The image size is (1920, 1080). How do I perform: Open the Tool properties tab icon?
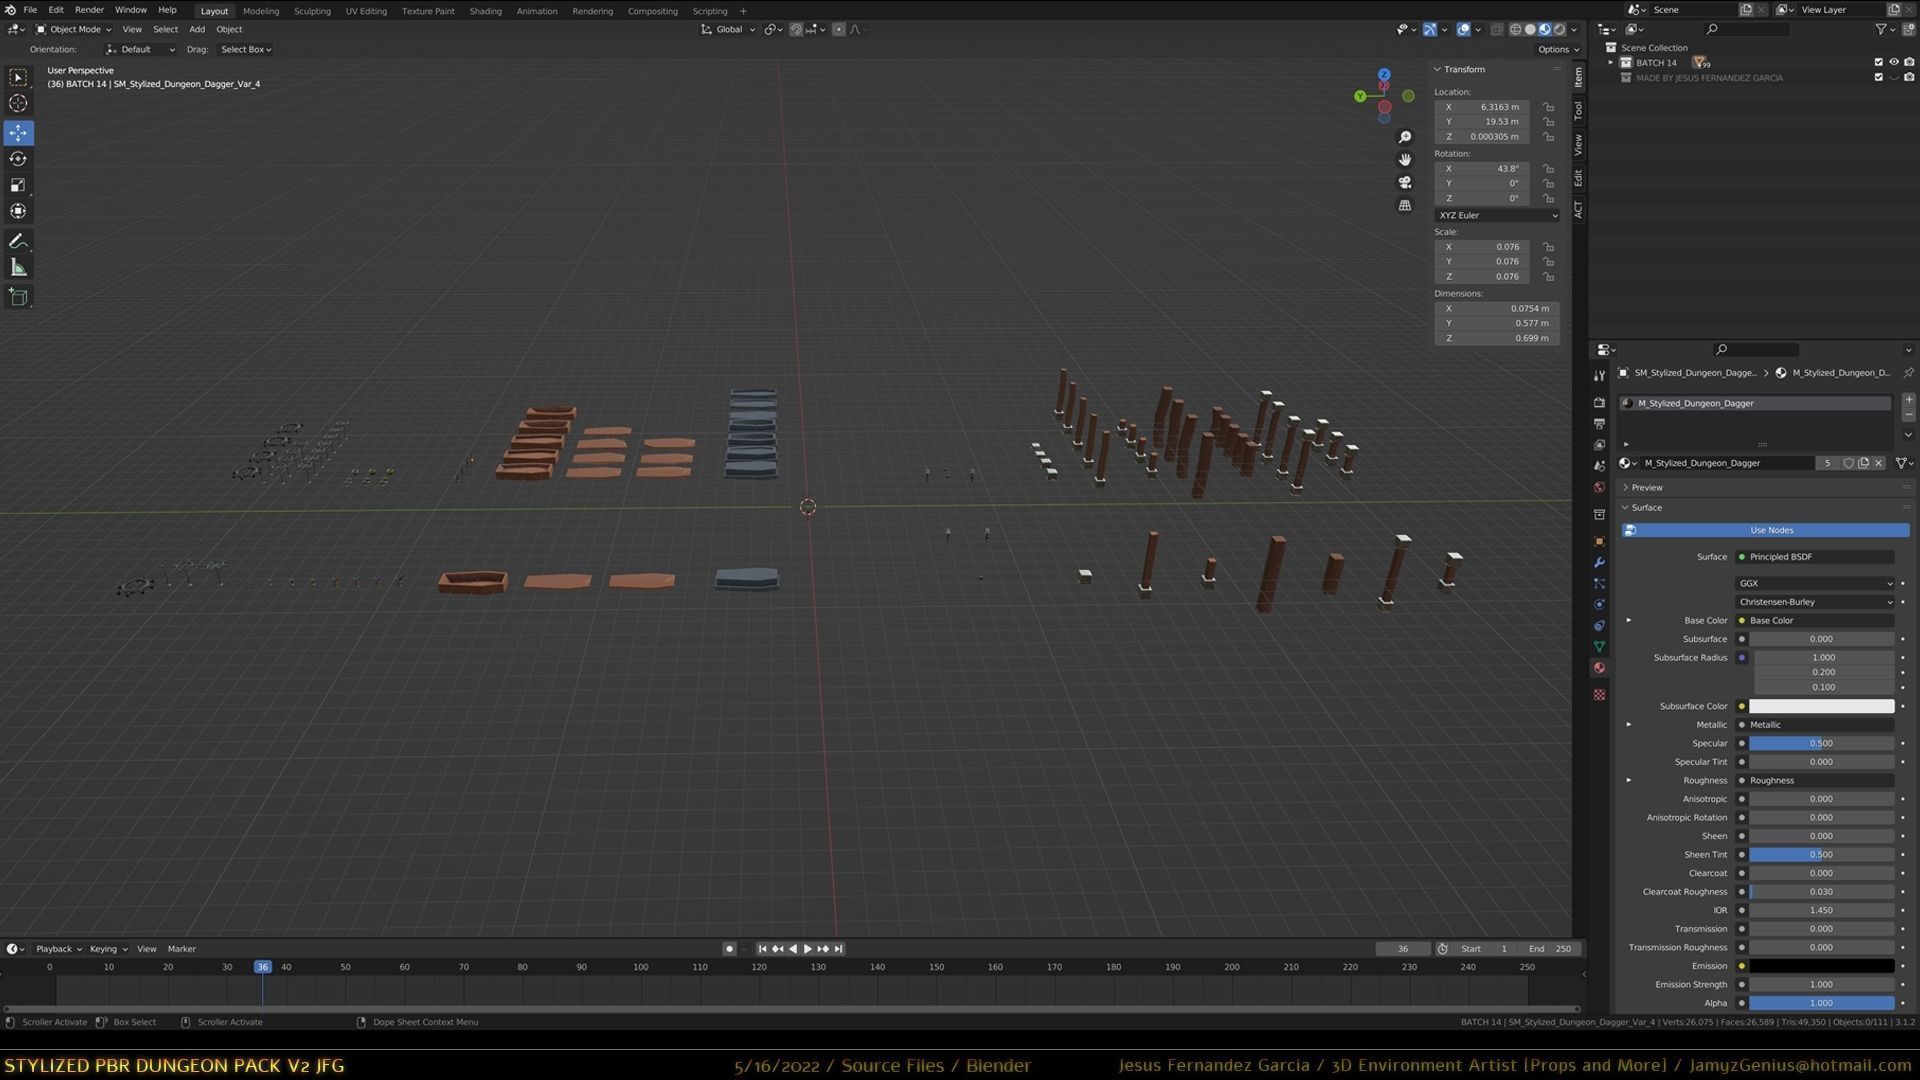(x=1599, y=376)
